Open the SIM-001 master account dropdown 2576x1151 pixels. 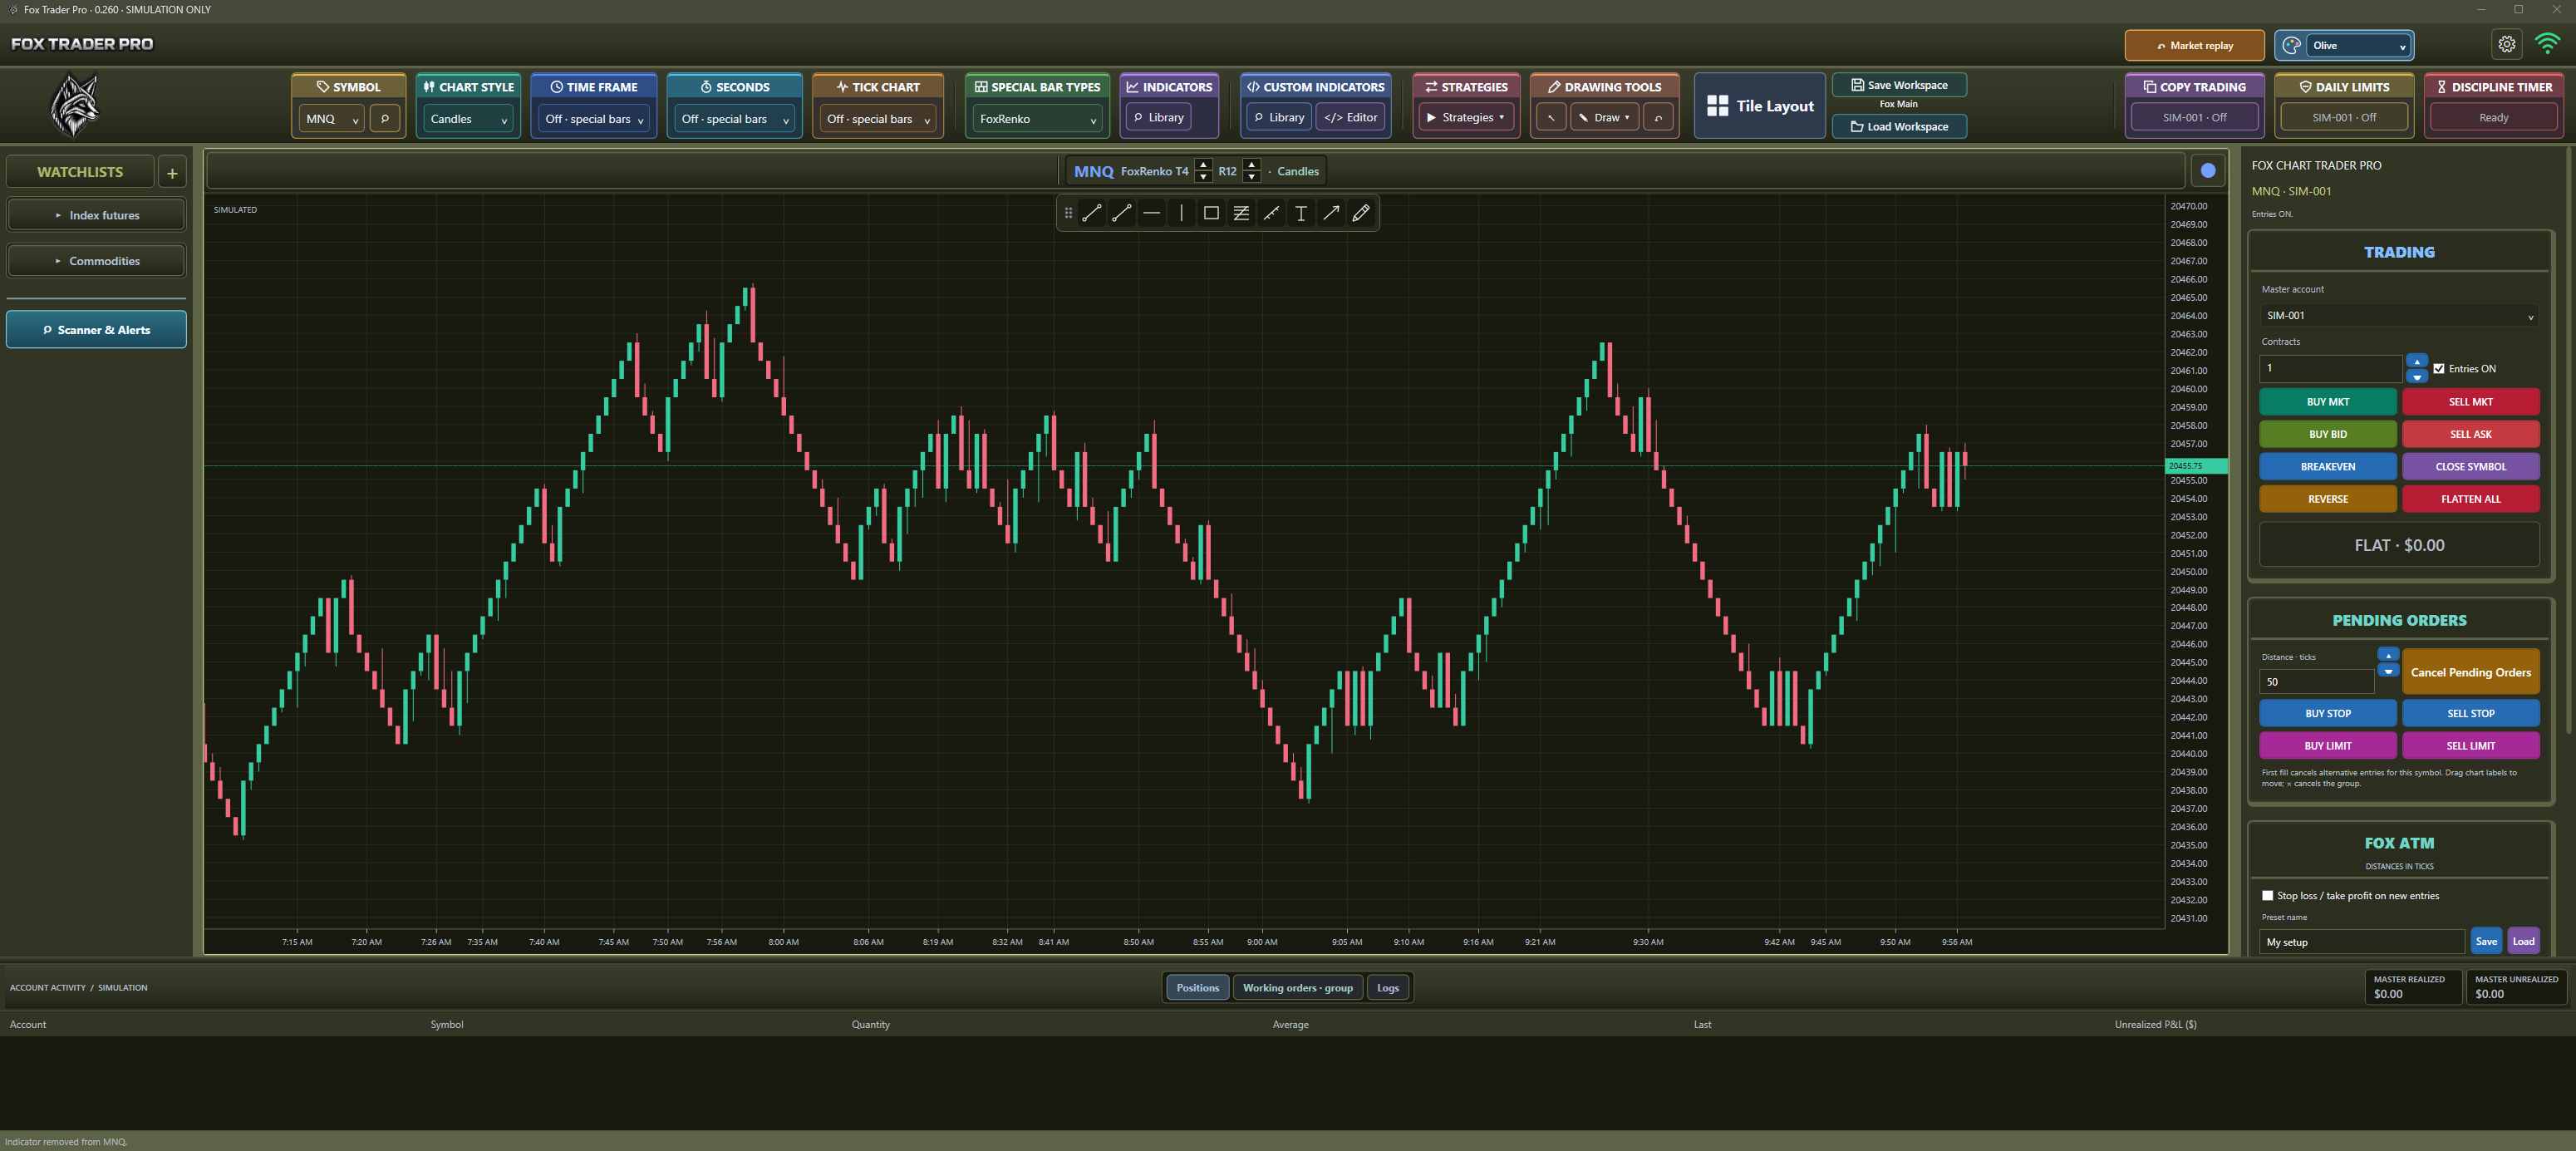[2399, 315]
